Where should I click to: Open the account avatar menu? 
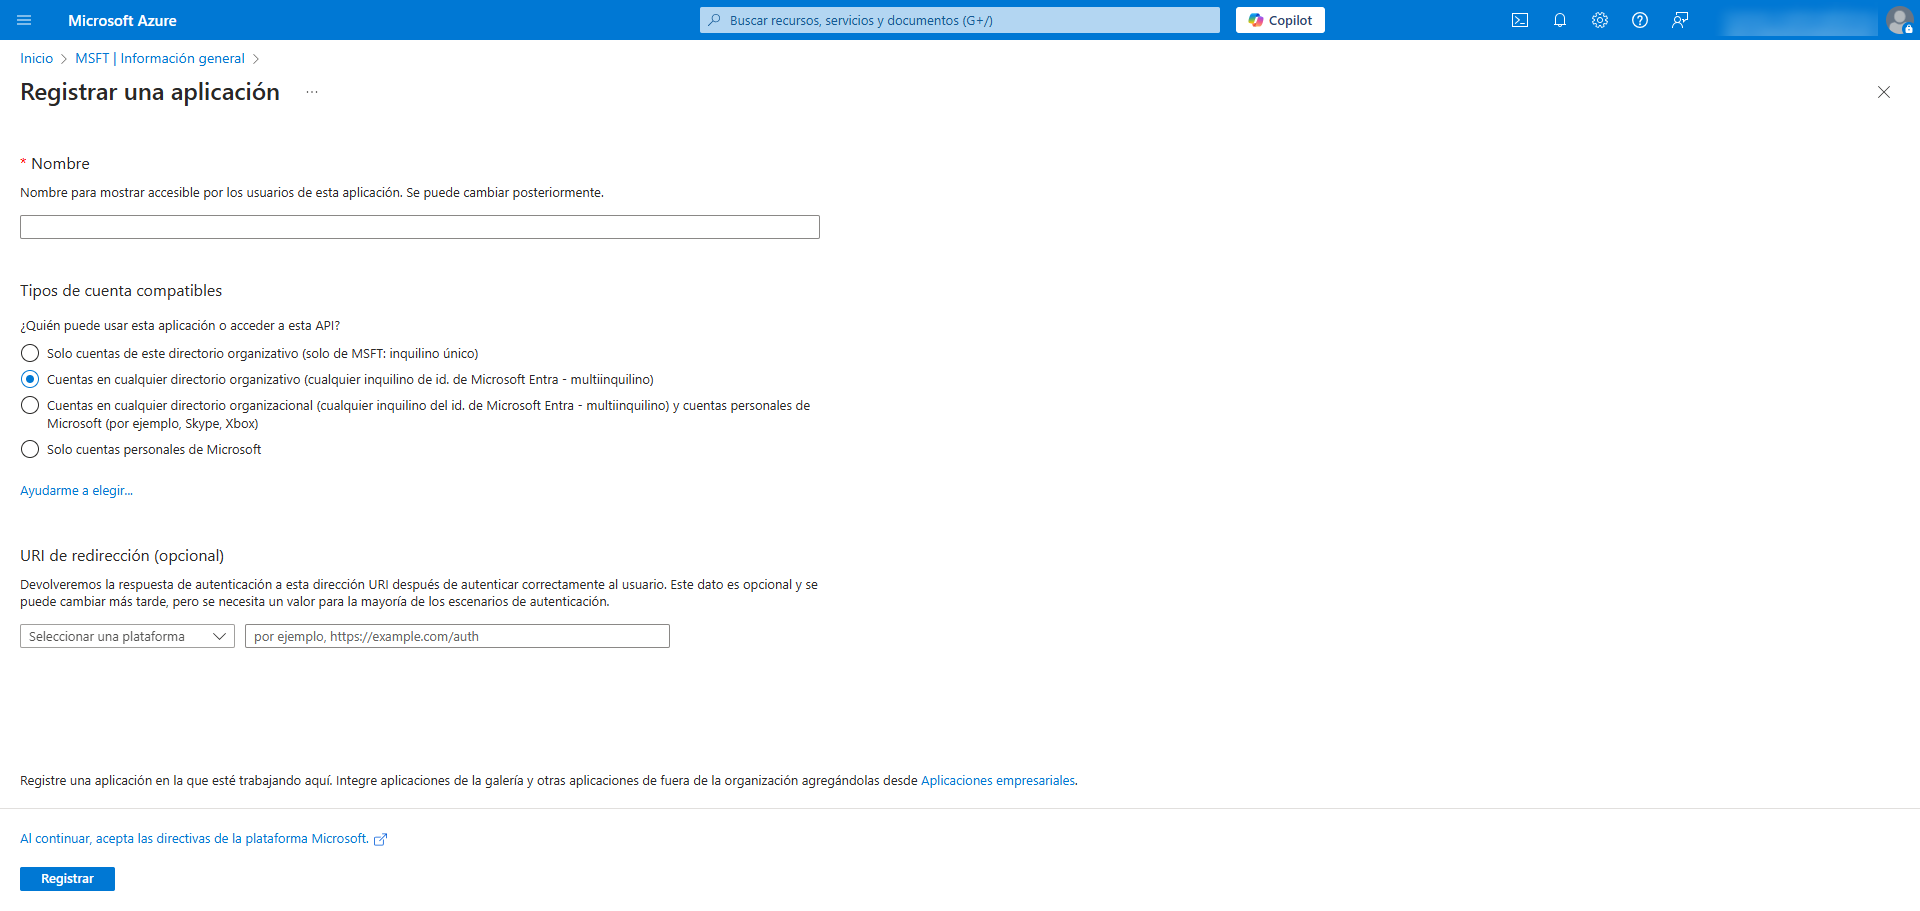click(1899, 20)
